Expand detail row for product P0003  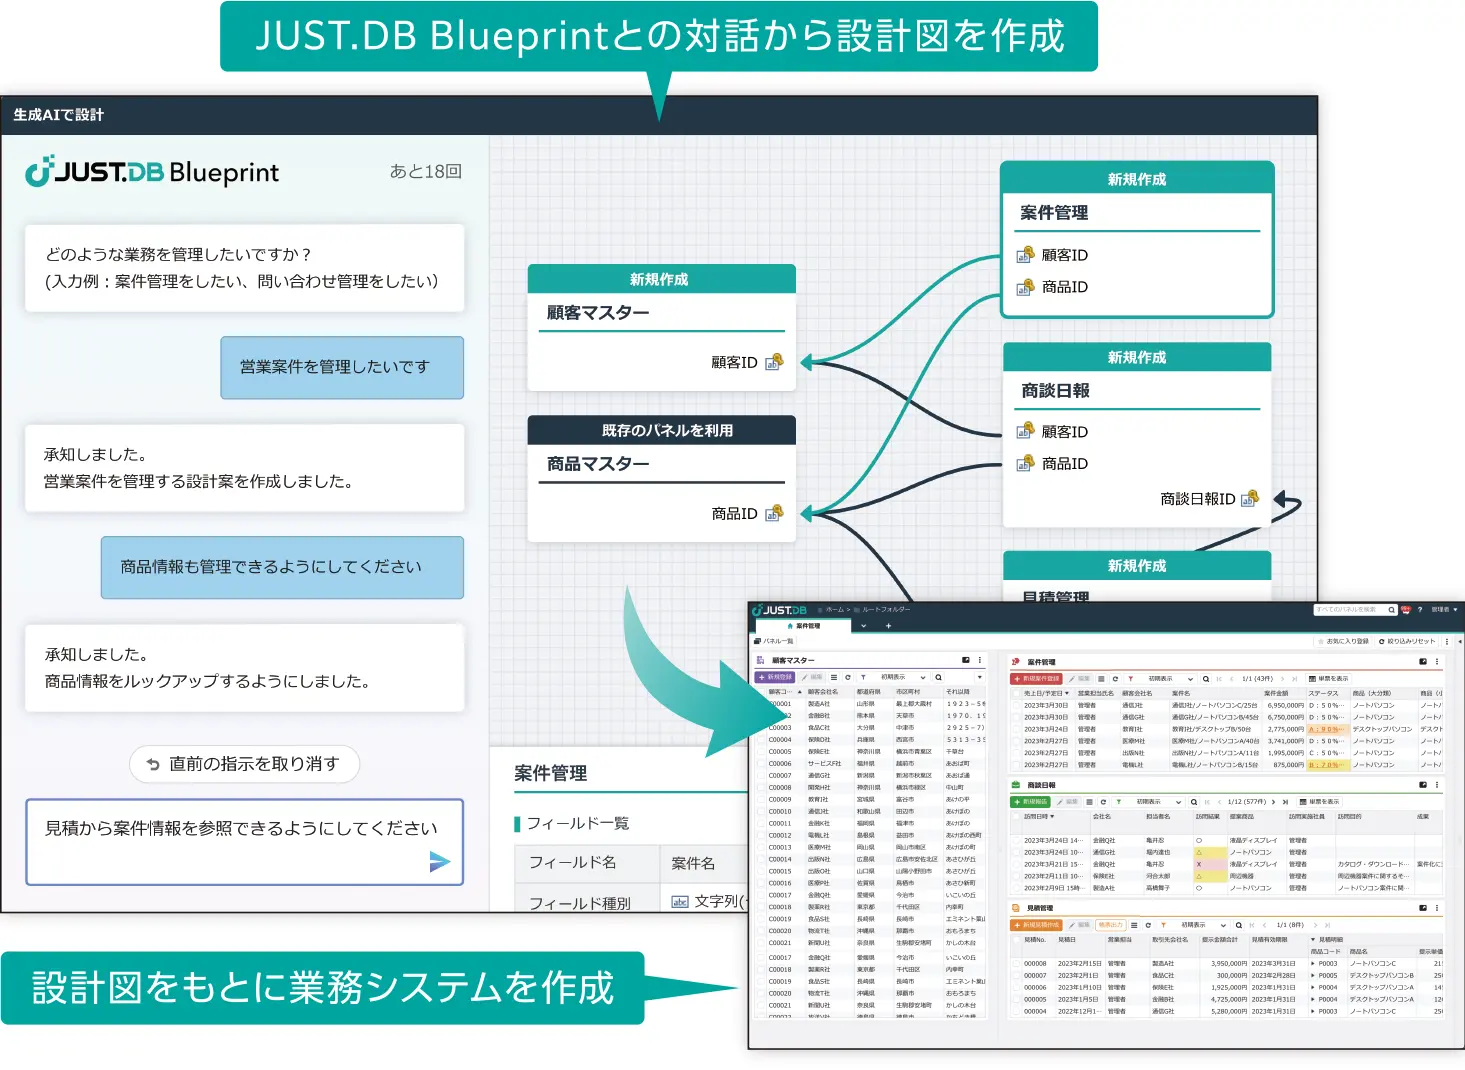[1313, 964]
